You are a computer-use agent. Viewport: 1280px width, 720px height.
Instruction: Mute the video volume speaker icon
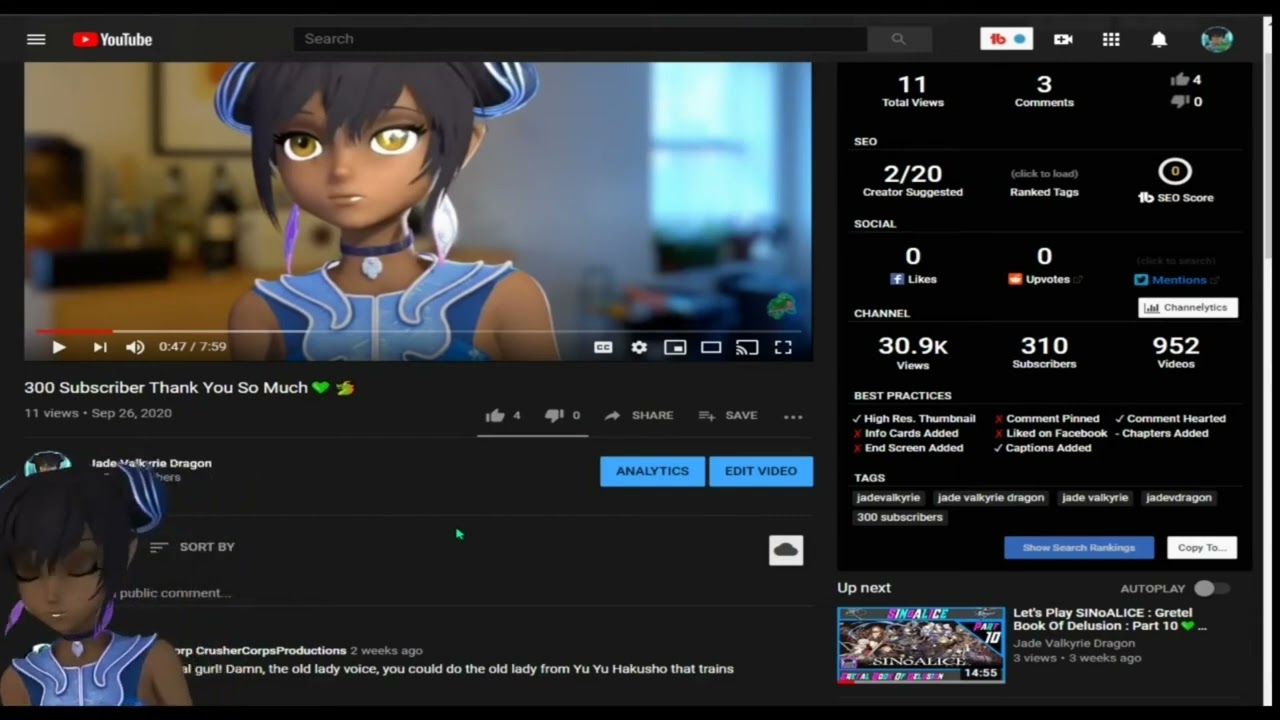(135, 347)
